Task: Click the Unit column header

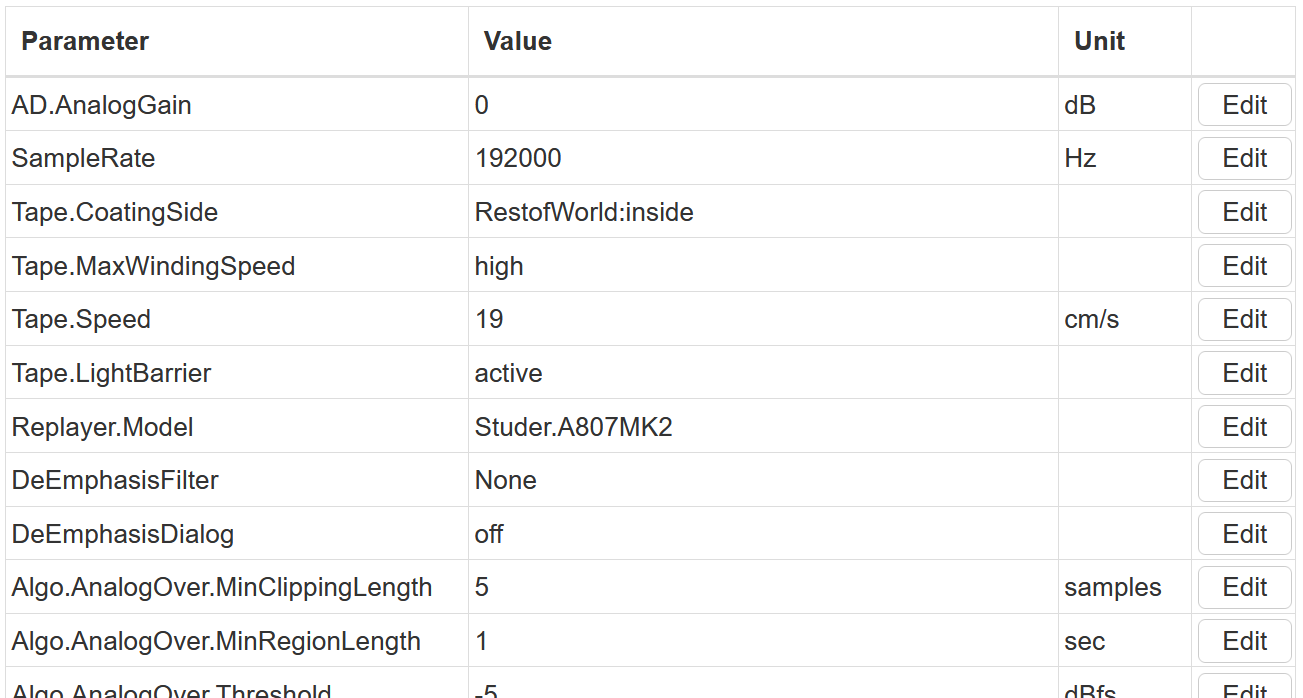Action: pos(1099,41)
